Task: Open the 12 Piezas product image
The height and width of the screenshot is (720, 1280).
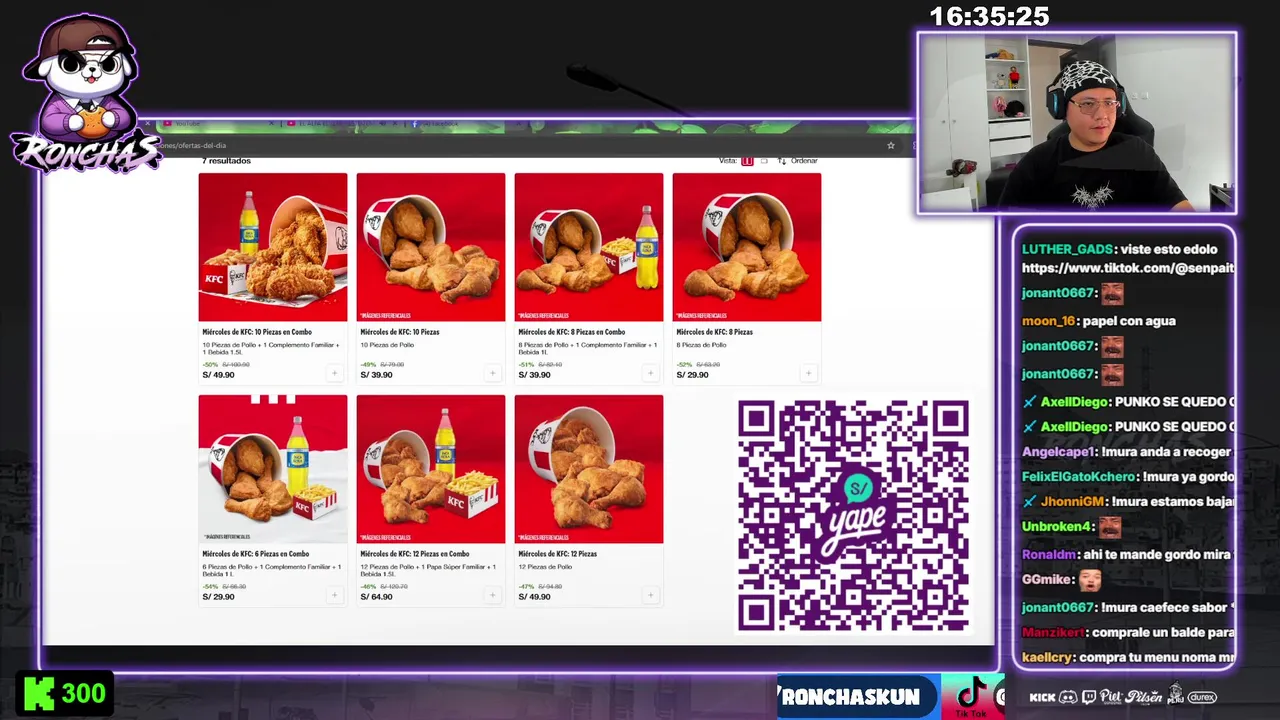Action: pyautogui.click(x=589, y=469)
